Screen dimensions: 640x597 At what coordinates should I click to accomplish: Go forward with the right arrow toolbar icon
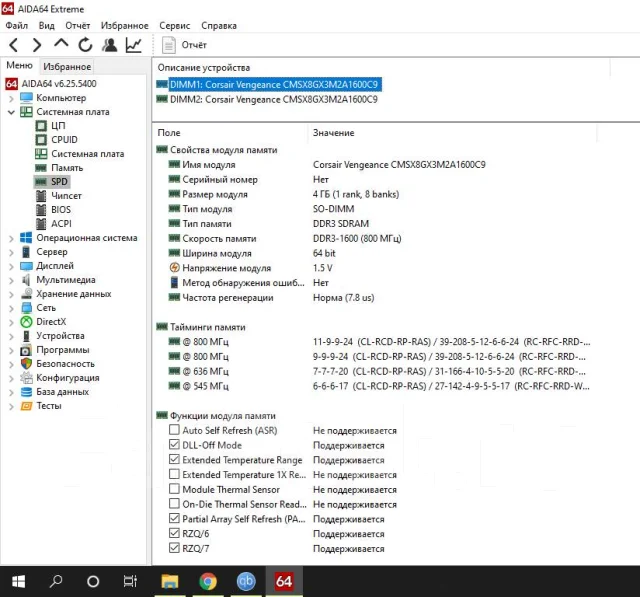coord(37,45)
